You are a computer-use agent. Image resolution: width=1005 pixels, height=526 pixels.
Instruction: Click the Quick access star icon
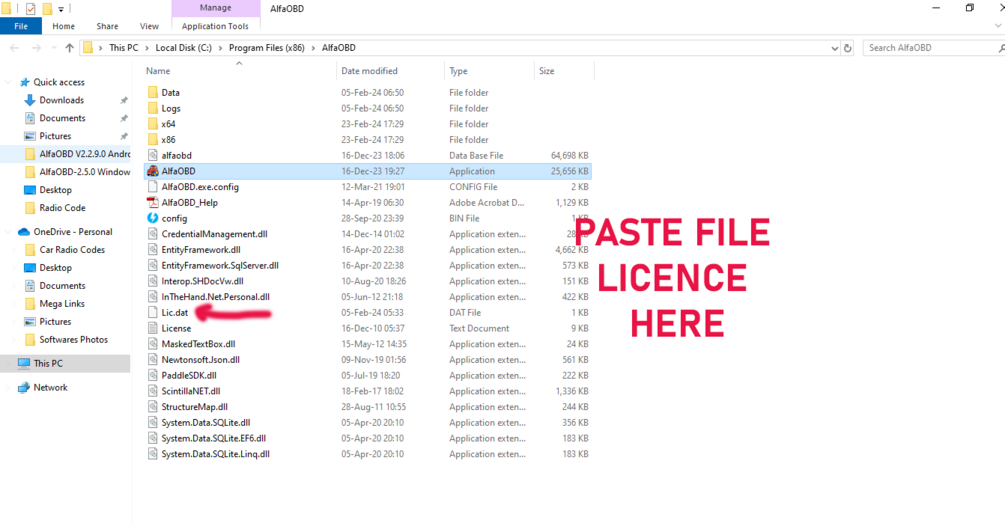[25, 82]
